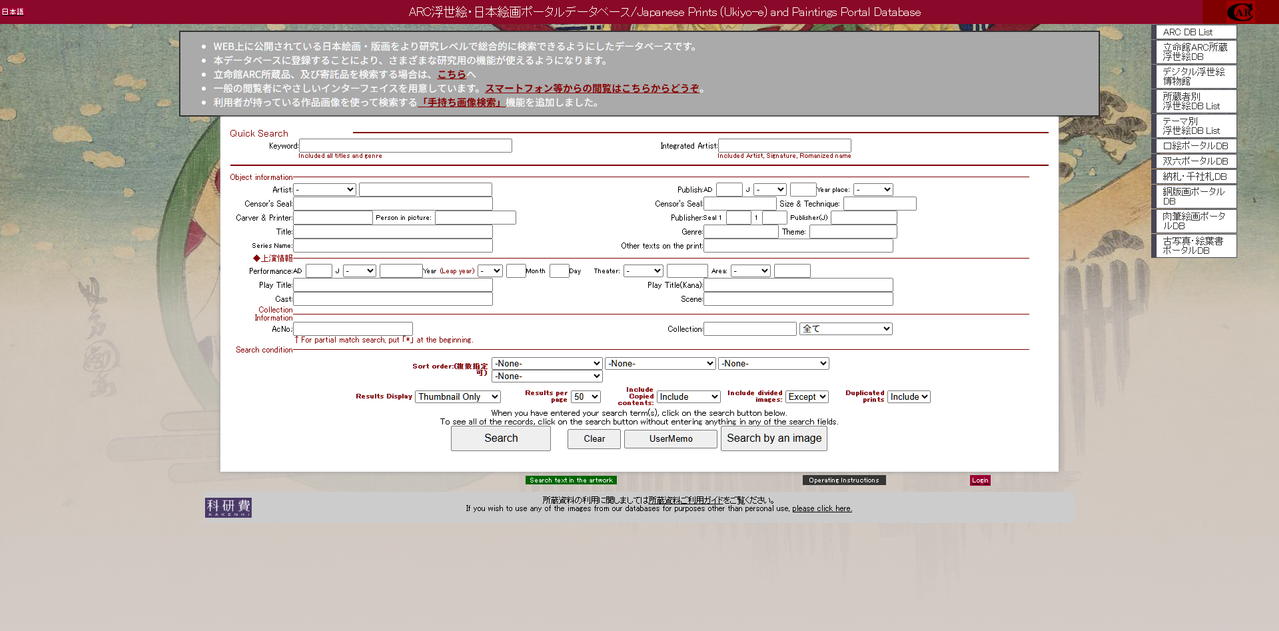Click the AcNo input field

pos(353,329)
